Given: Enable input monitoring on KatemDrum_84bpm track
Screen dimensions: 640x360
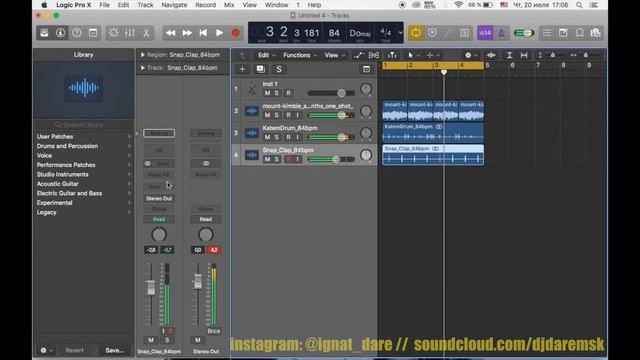Looking at the screenshot, I should click(298, 137).
